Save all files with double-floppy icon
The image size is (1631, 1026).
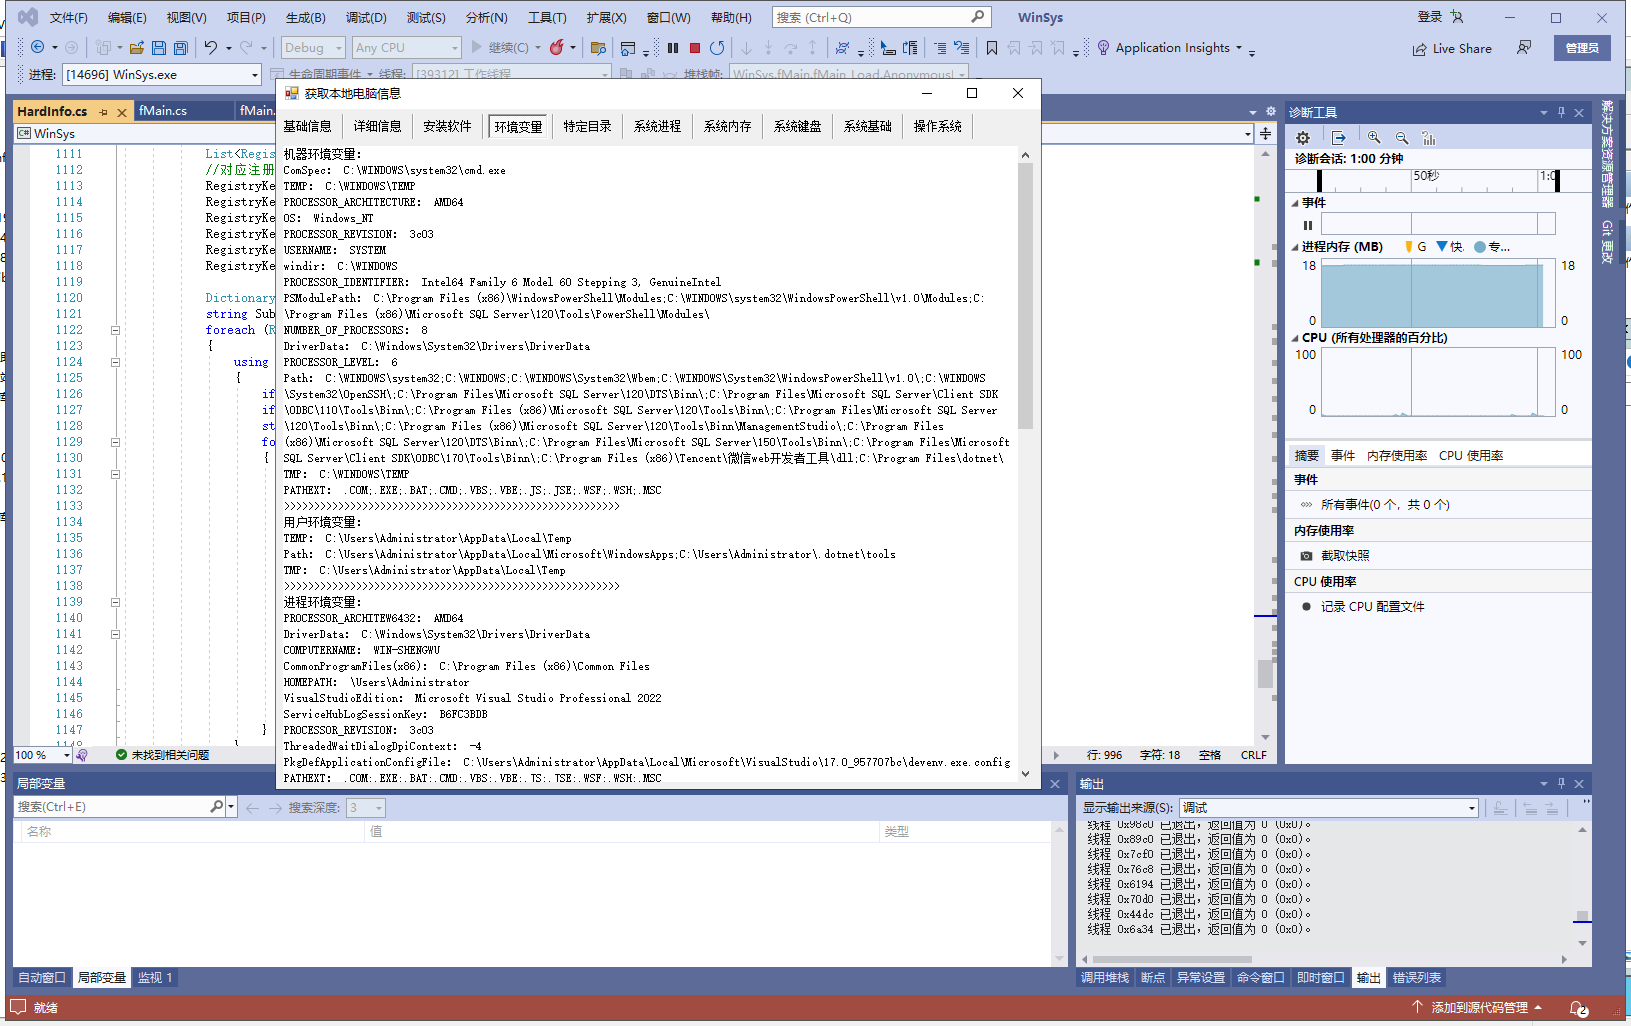click(181, 47)
